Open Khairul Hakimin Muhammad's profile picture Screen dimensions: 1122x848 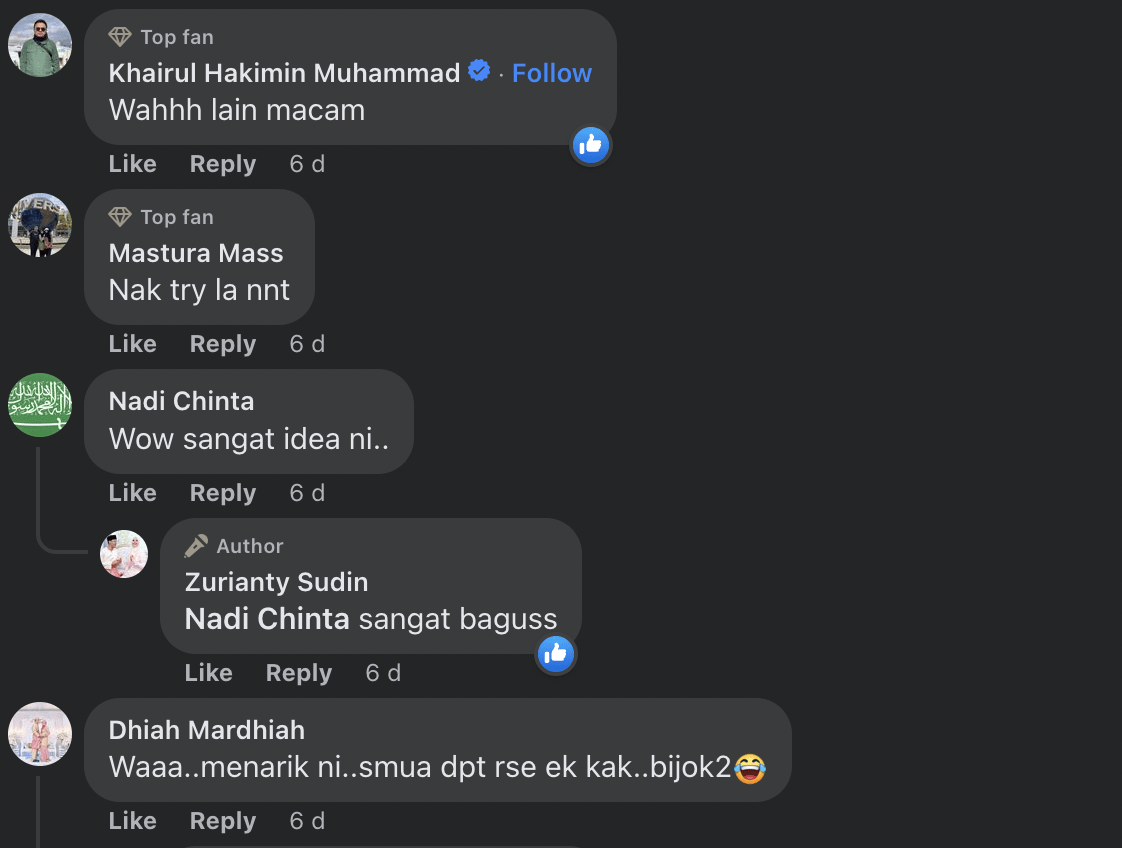(40, 45)
